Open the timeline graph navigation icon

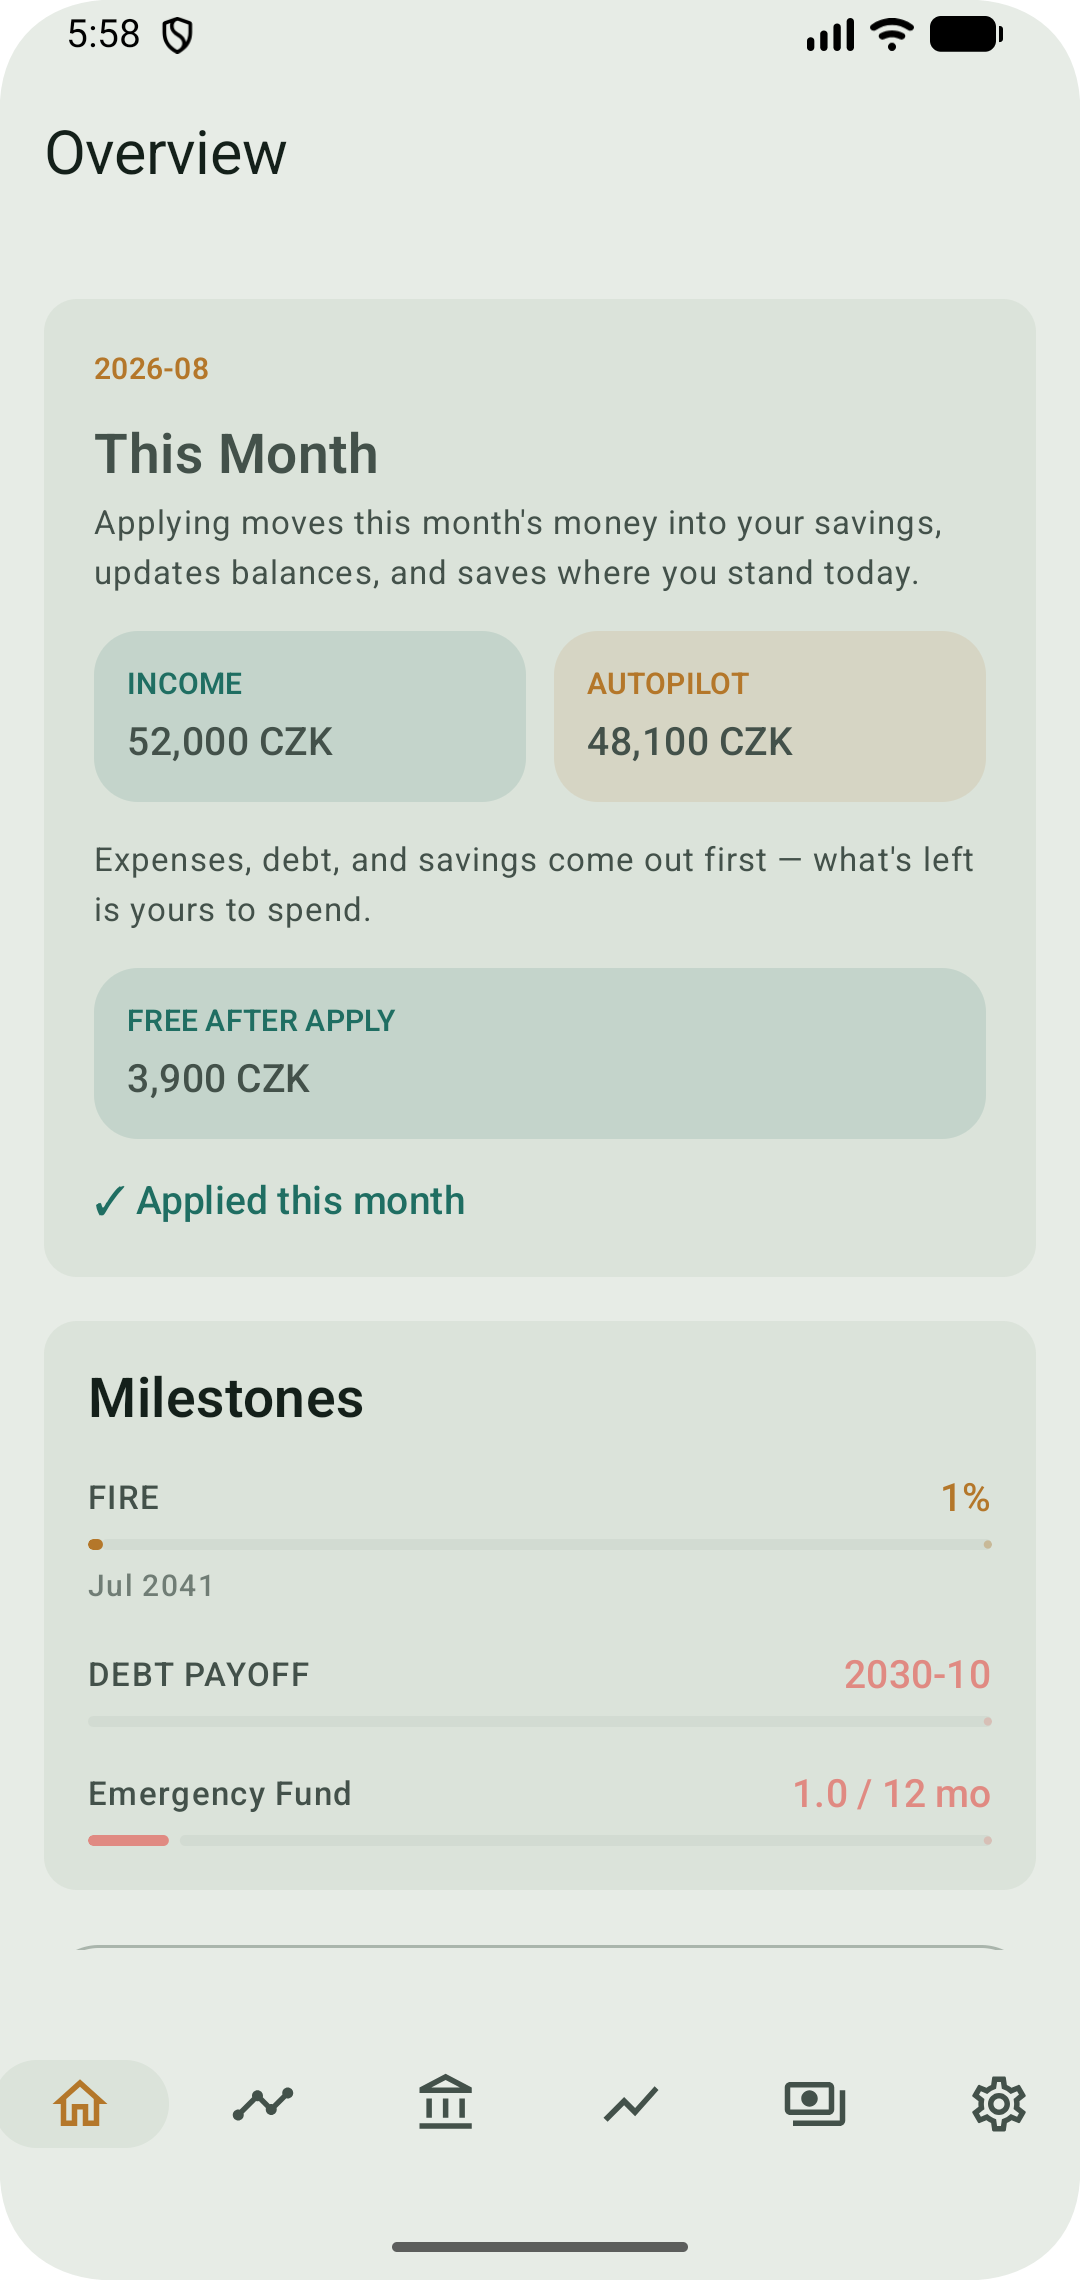pyautogui.click(x=263, y=2103)
